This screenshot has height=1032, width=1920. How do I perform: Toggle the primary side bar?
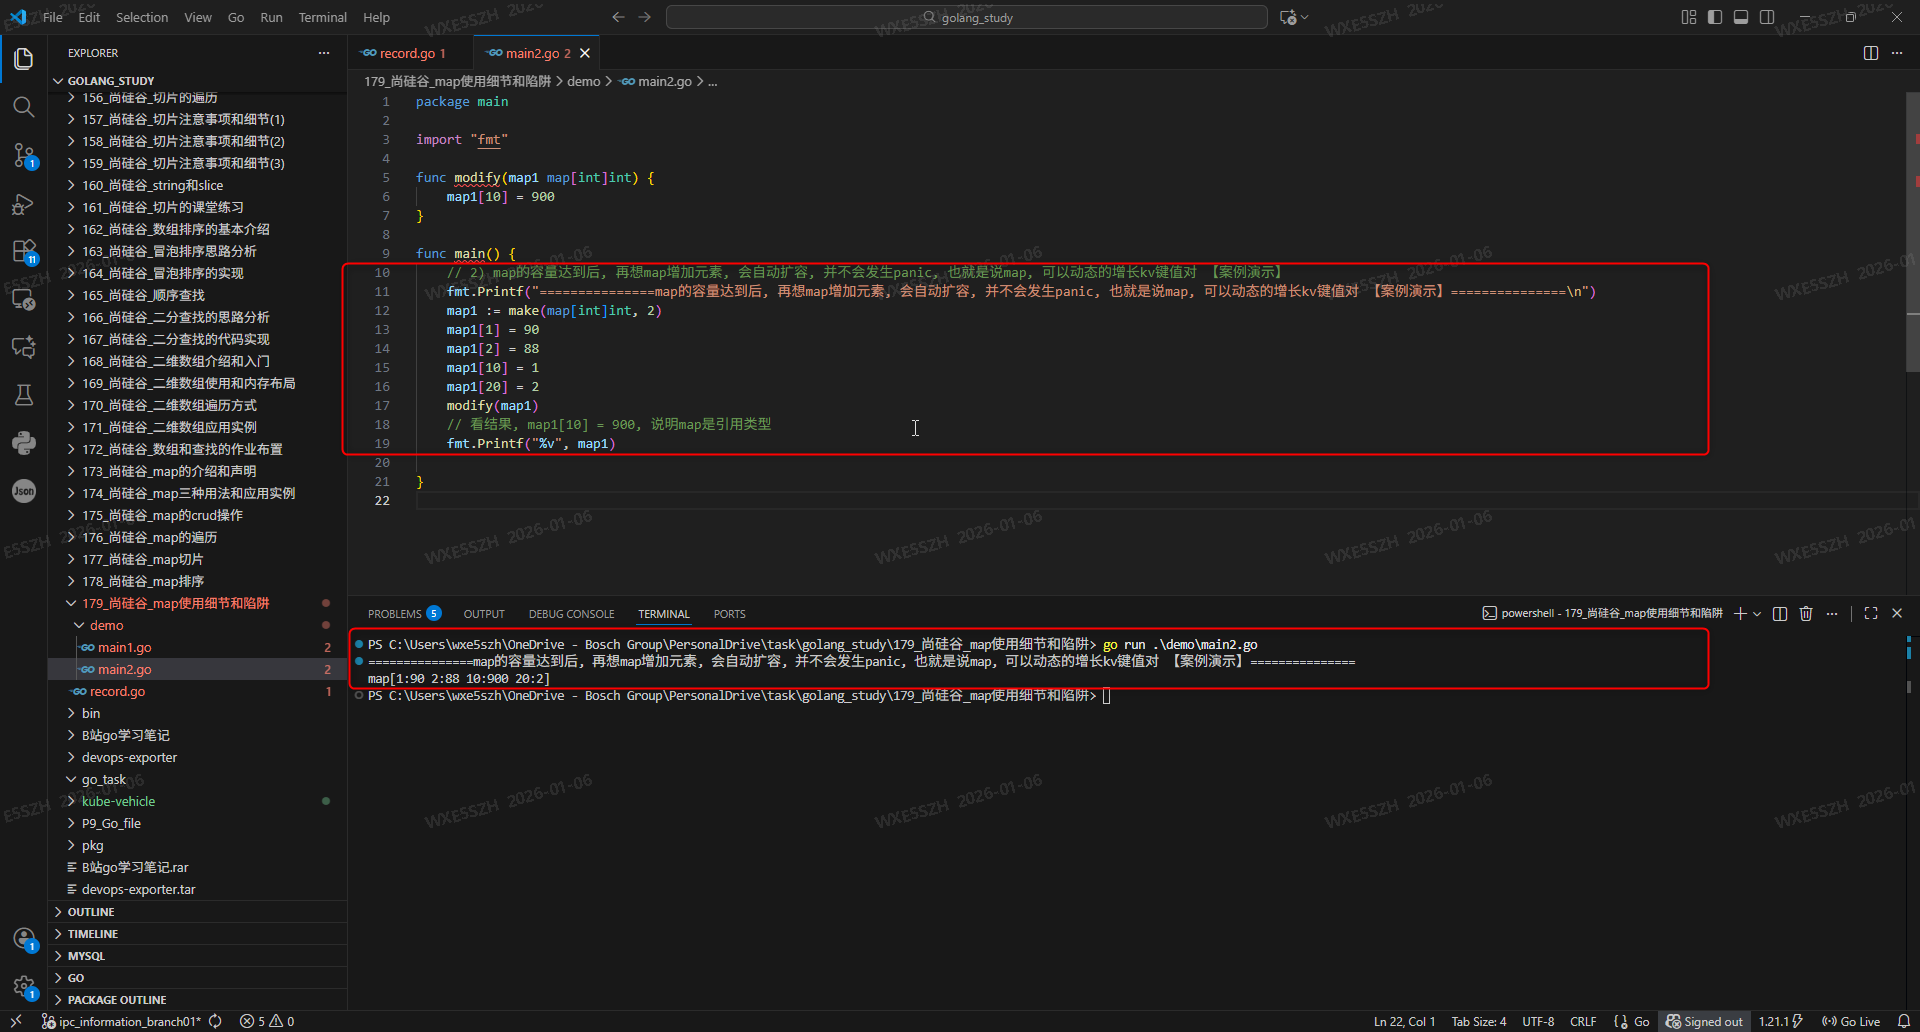[1715, 17]
